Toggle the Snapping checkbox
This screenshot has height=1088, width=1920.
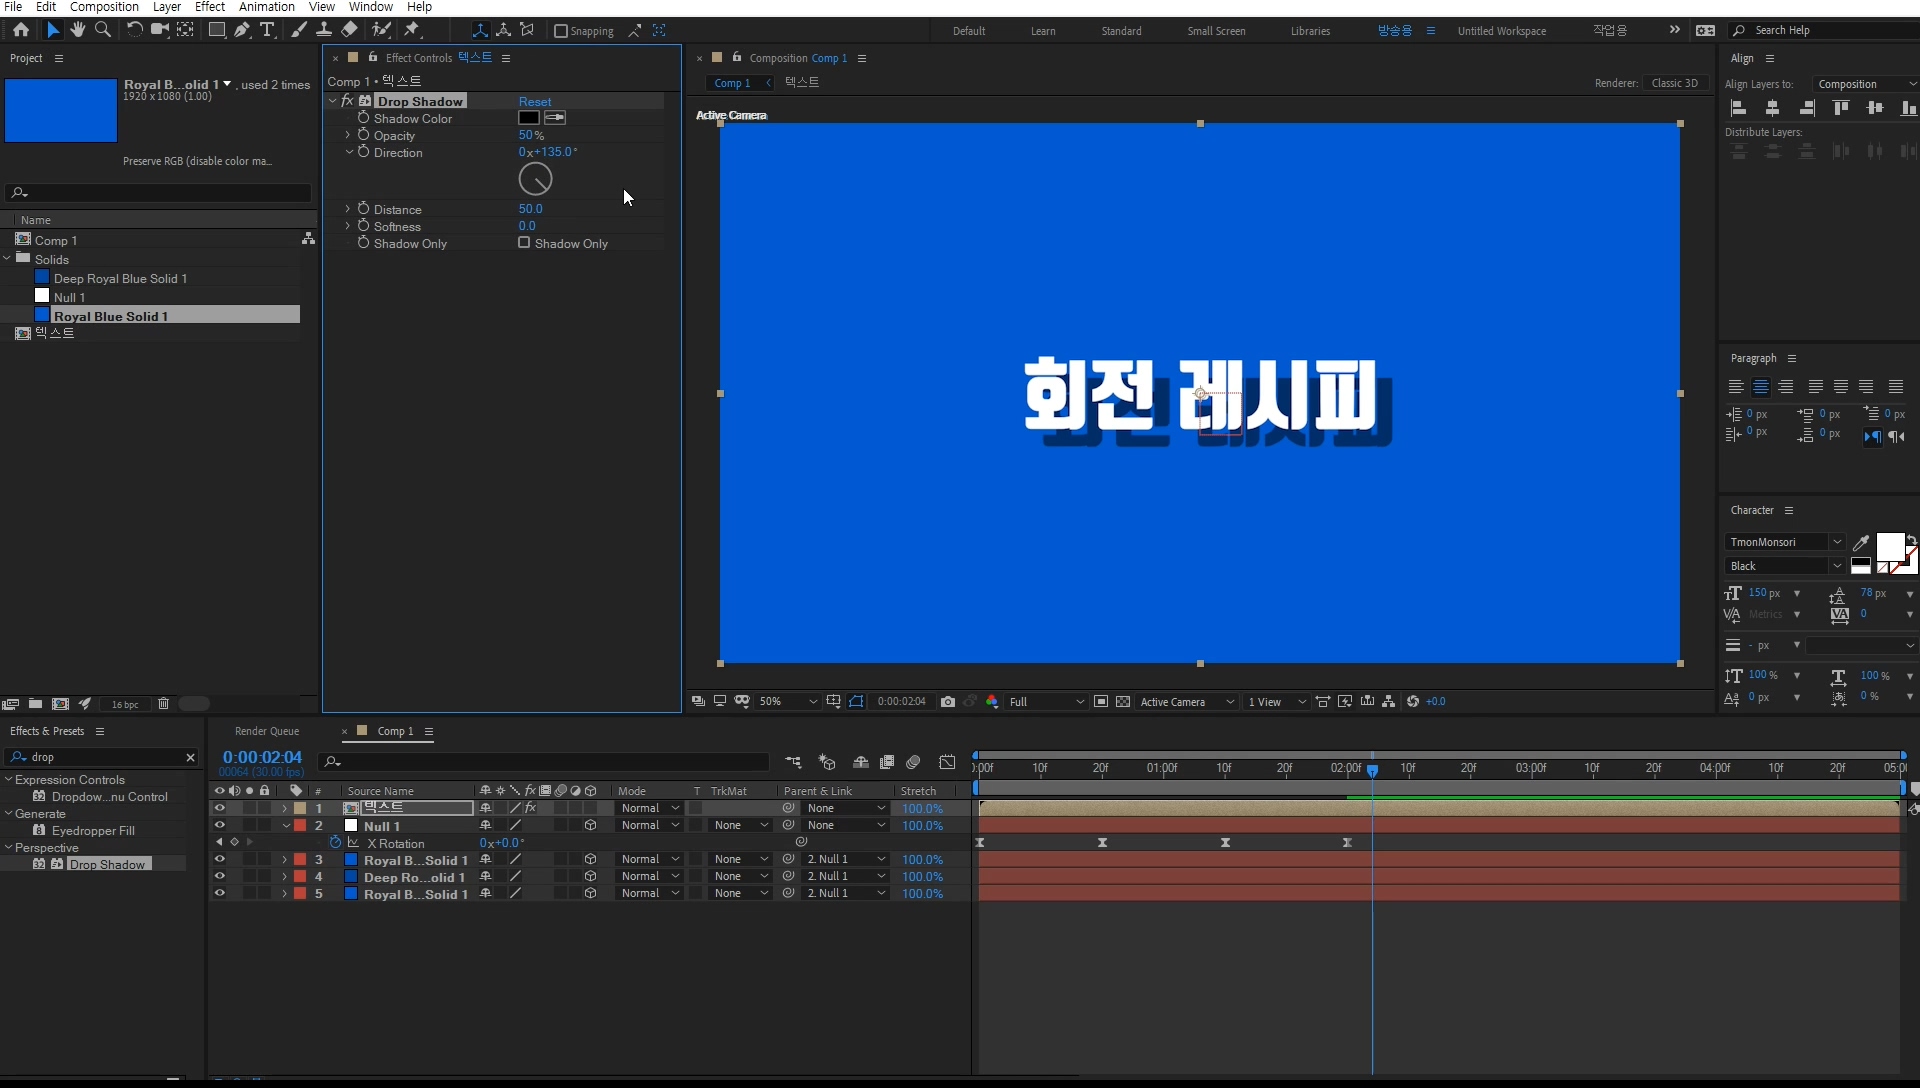point(561,31)
